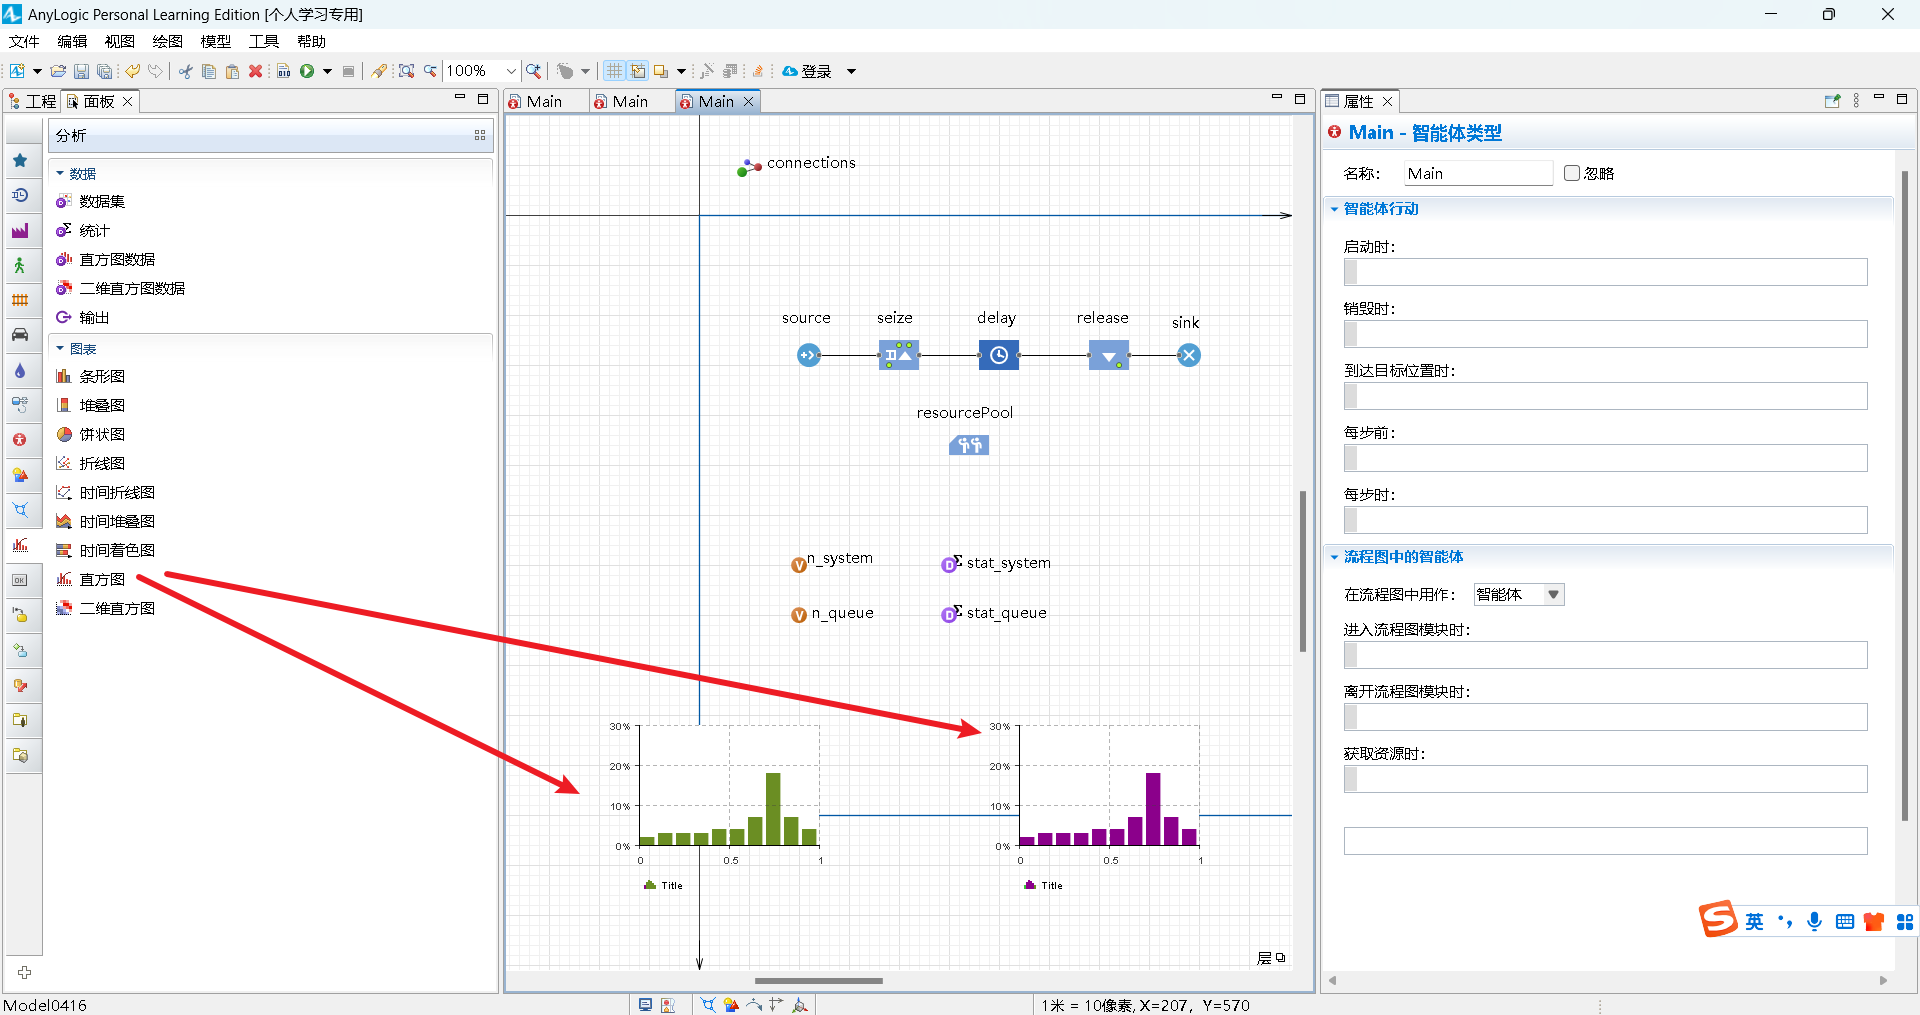Collapse the 流程图中的智能体 section
1920x1015 pixels.
1334,557
